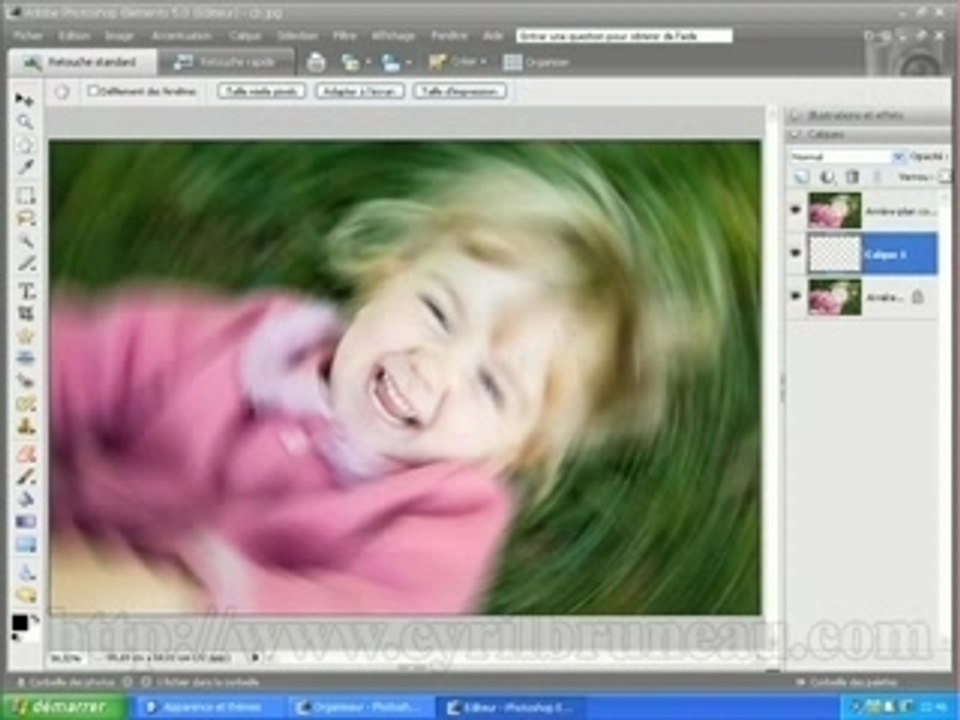Select the Eyedropper tool

(x=24, y=167)
